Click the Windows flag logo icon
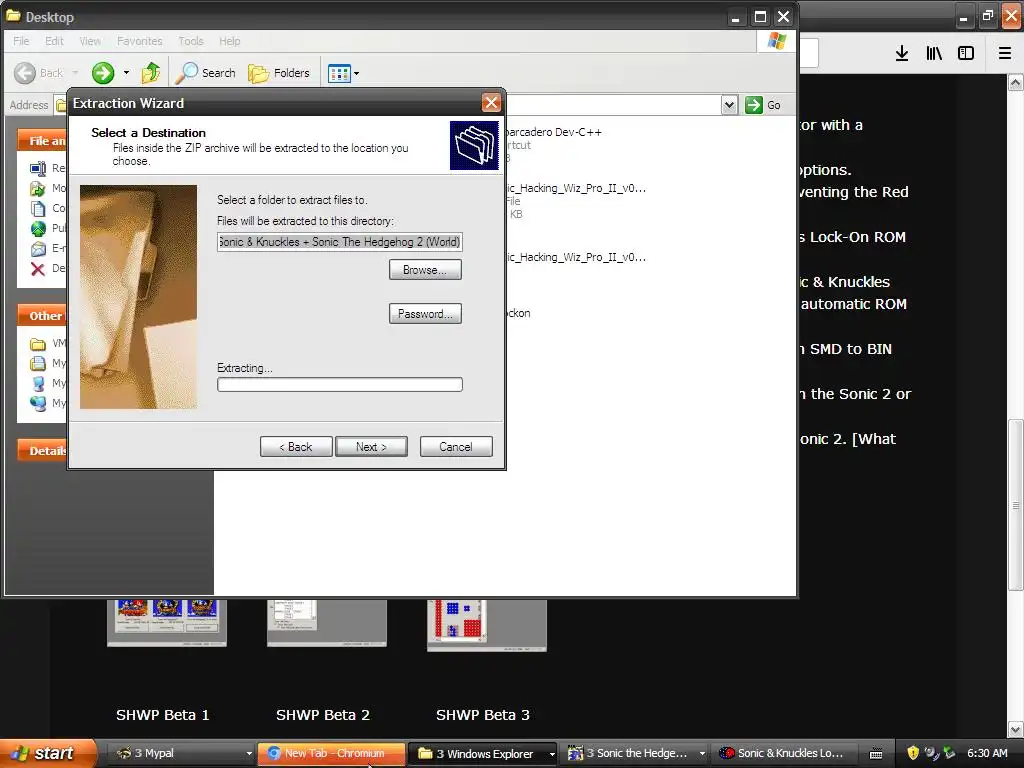 [x=777, y=41]
